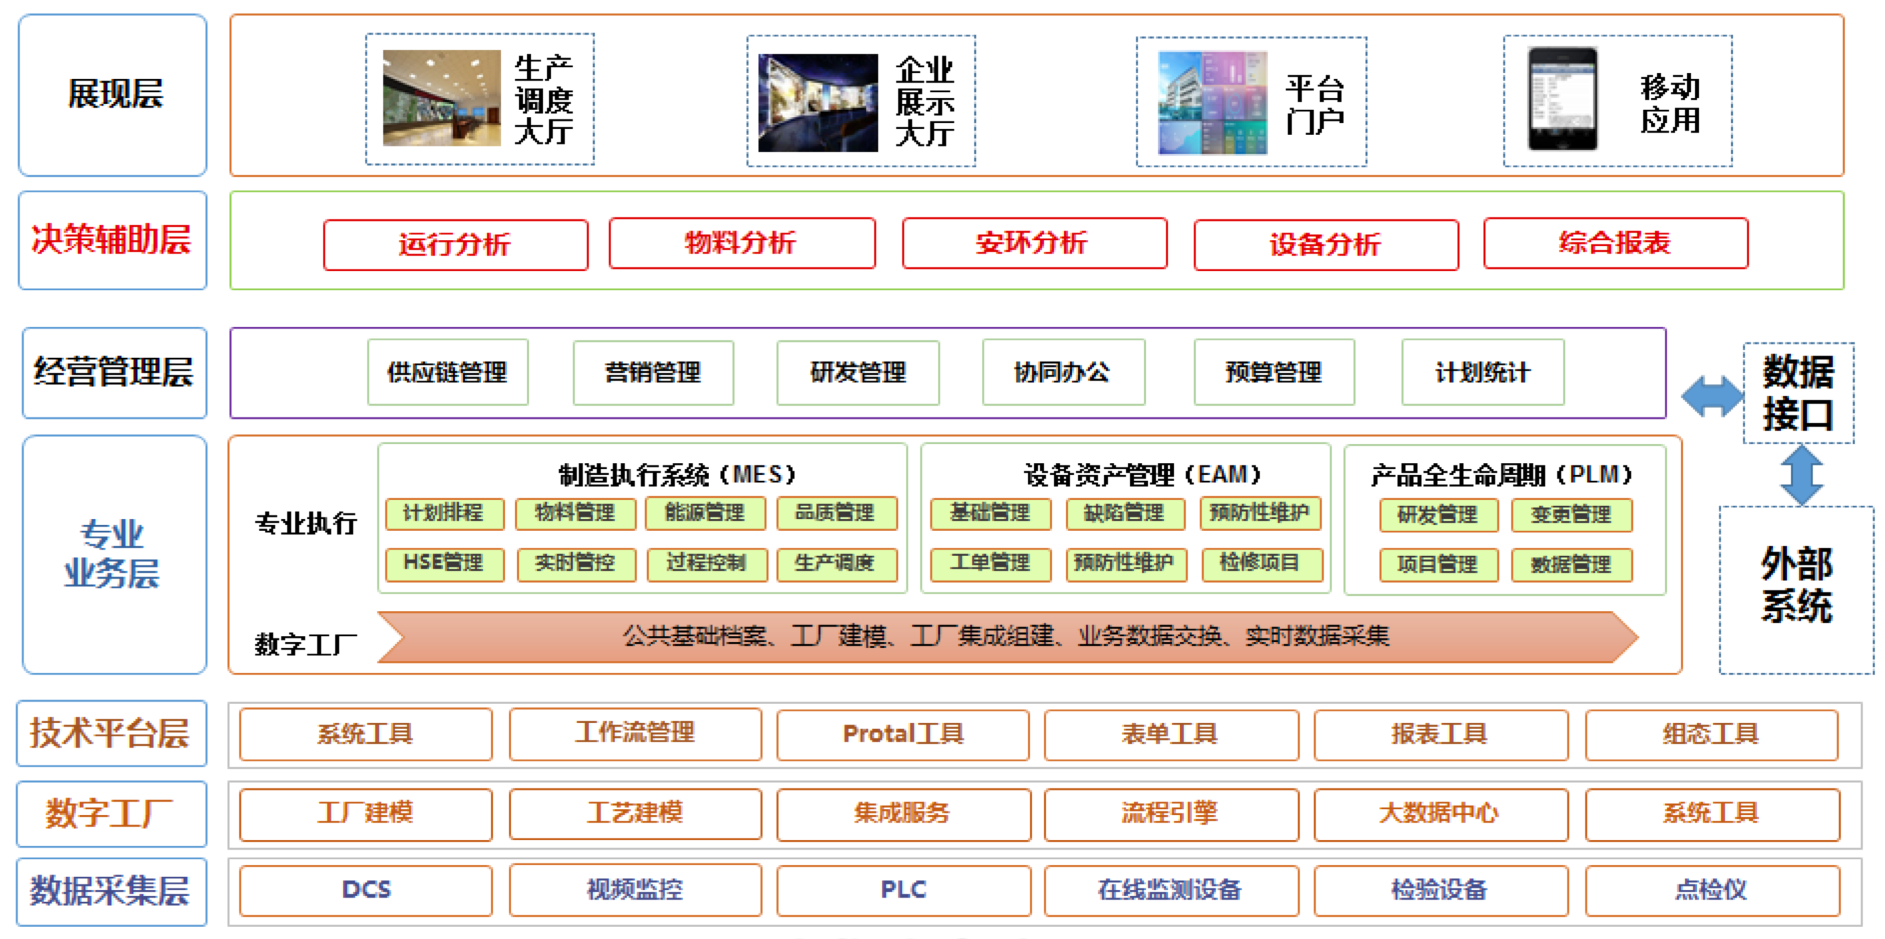1885x939 pixels.
Task: Click the orange 公共基础档案 arrow banner
Action: [x=1008, y=636]
